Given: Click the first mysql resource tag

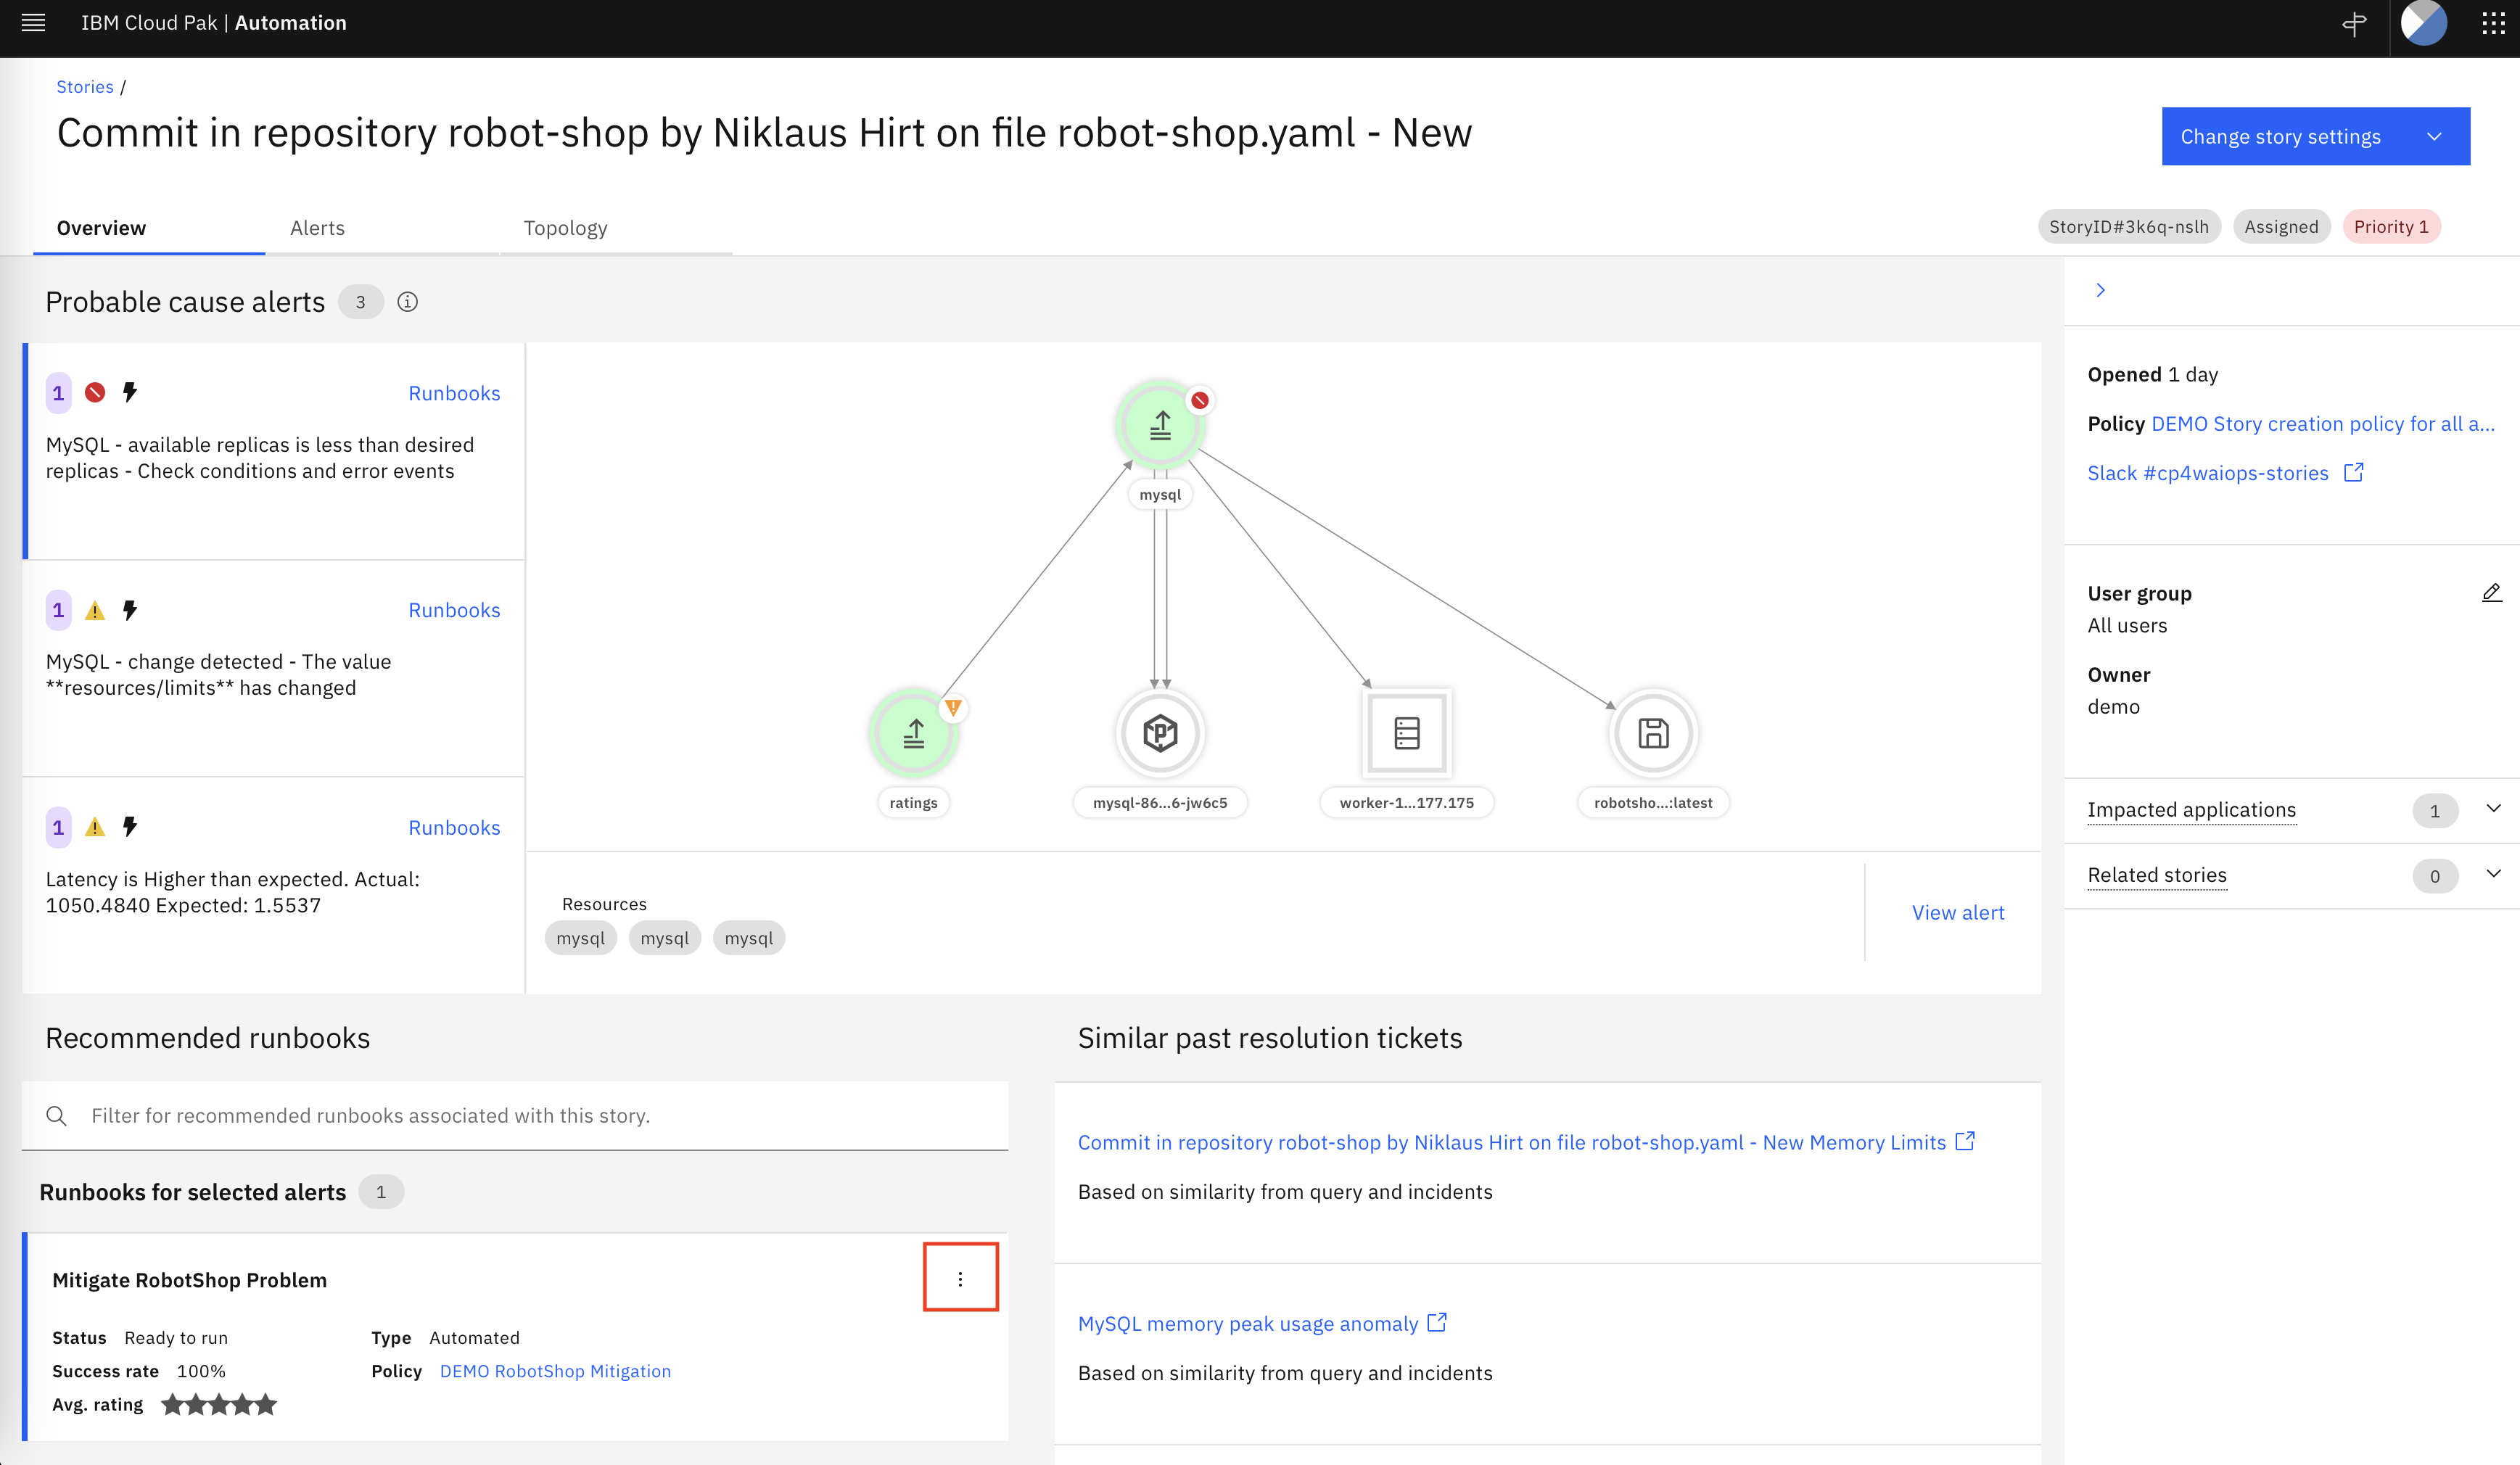Looking at the screenshot, I should 580,938.
